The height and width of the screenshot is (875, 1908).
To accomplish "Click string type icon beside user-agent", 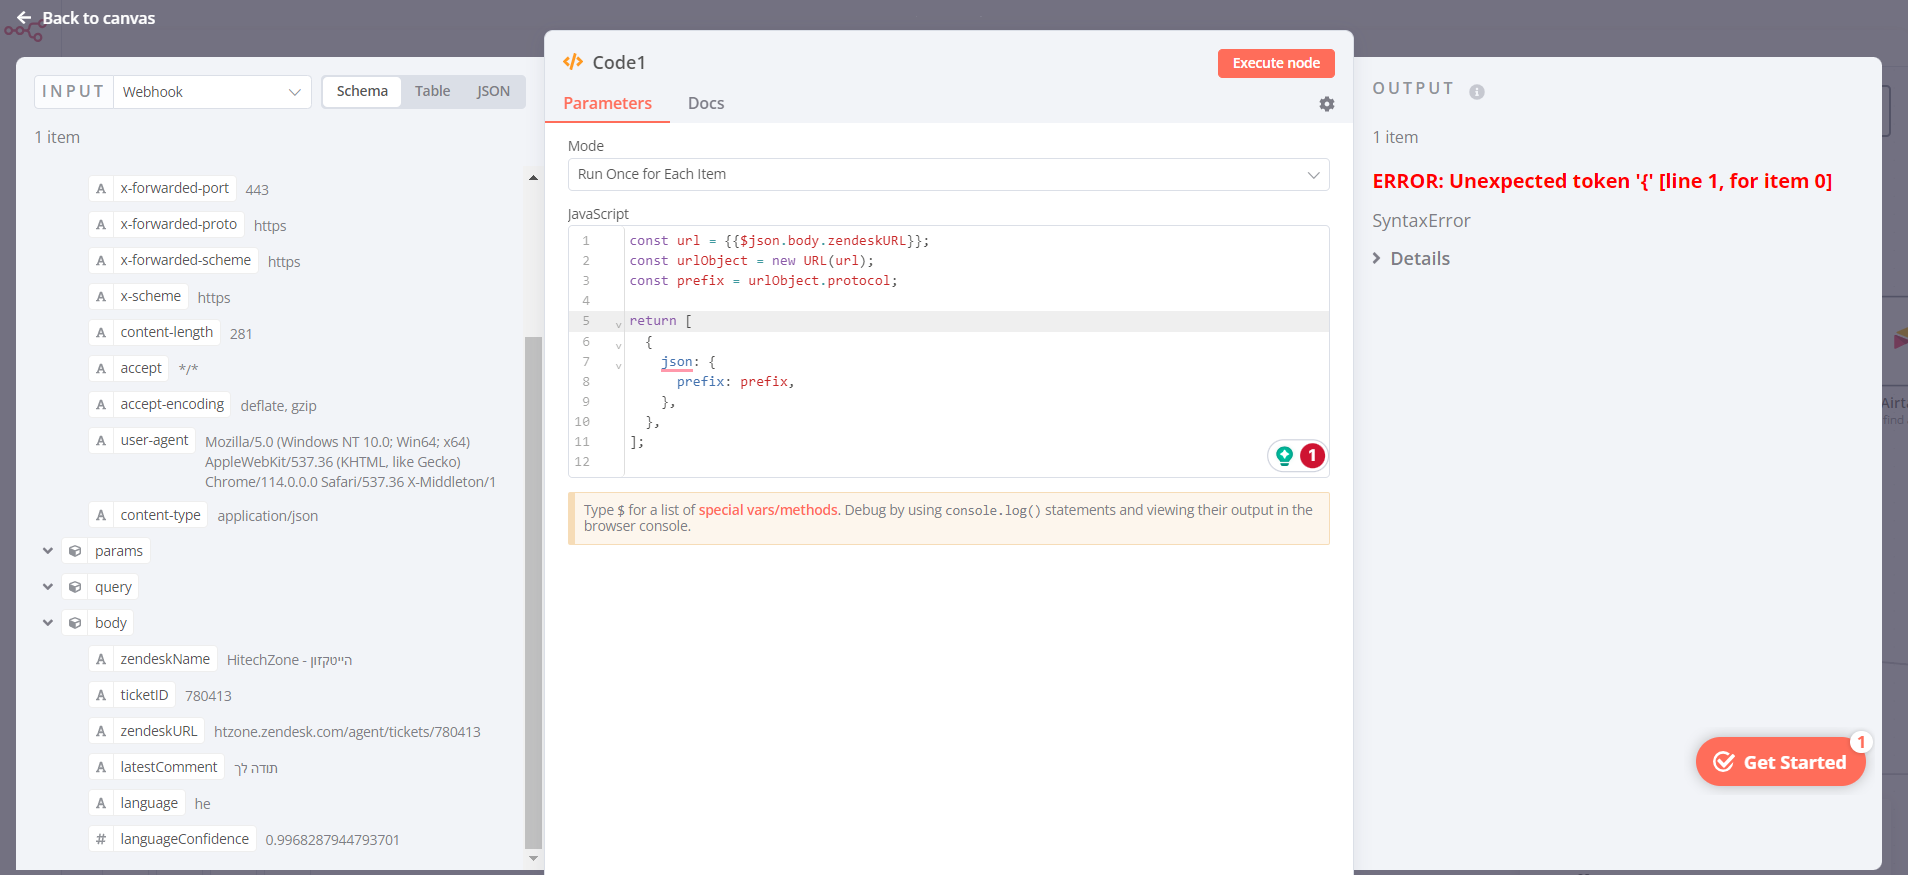I will 101,440.
